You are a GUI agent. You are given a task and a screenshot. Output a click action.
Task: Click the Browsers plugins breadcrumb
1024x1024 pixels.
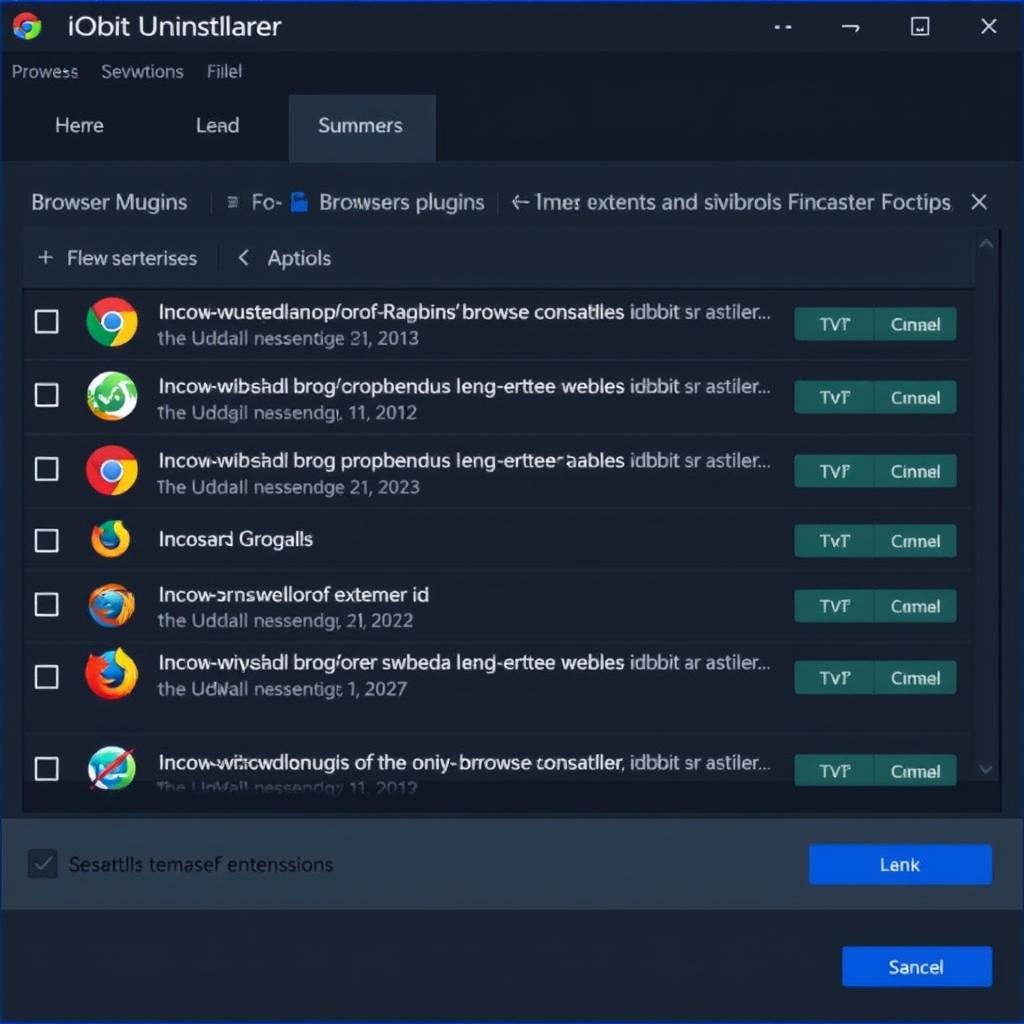tap(402, 202)
